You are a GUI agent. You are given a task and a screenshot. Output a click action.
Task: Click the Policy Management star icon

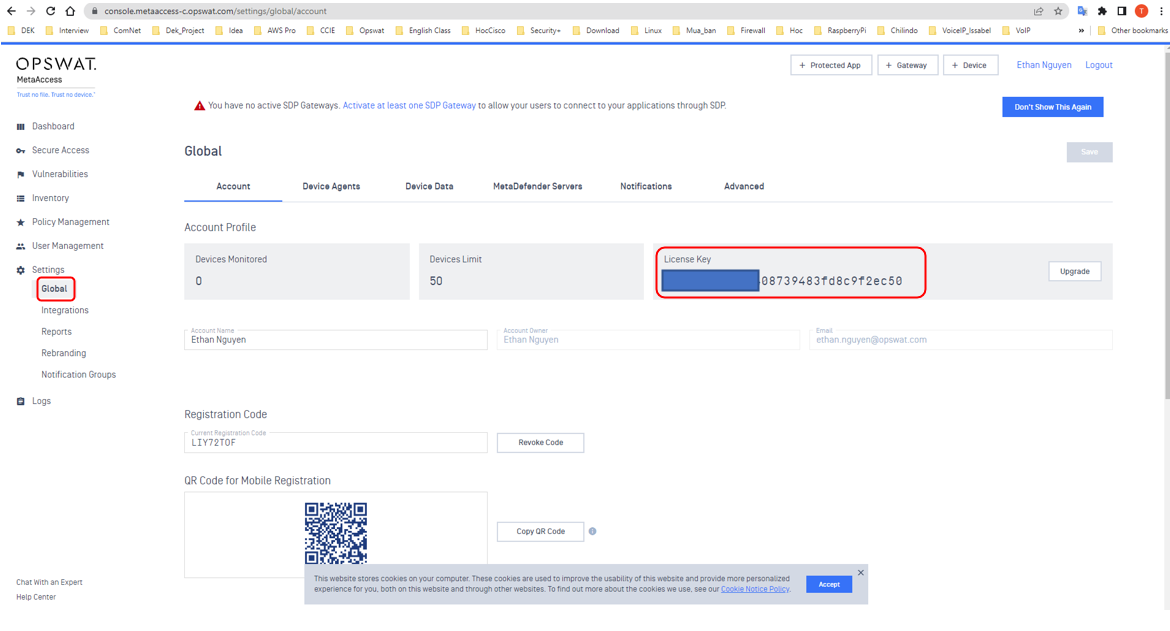(20, 222)
